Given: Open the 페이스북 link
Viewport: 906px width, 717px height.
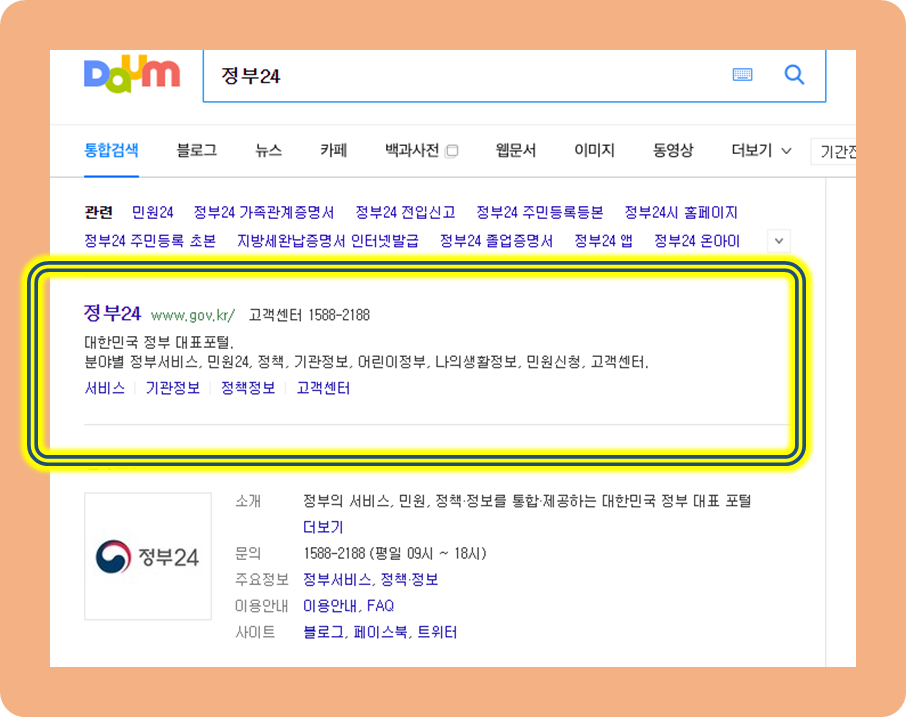Looking at the screenshot, I should click(380, 632).
